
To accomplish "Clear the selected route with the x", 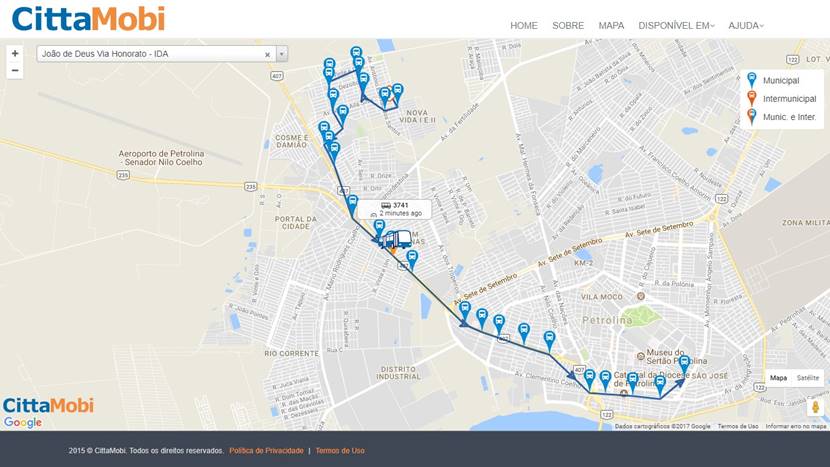I will [267, 55].
